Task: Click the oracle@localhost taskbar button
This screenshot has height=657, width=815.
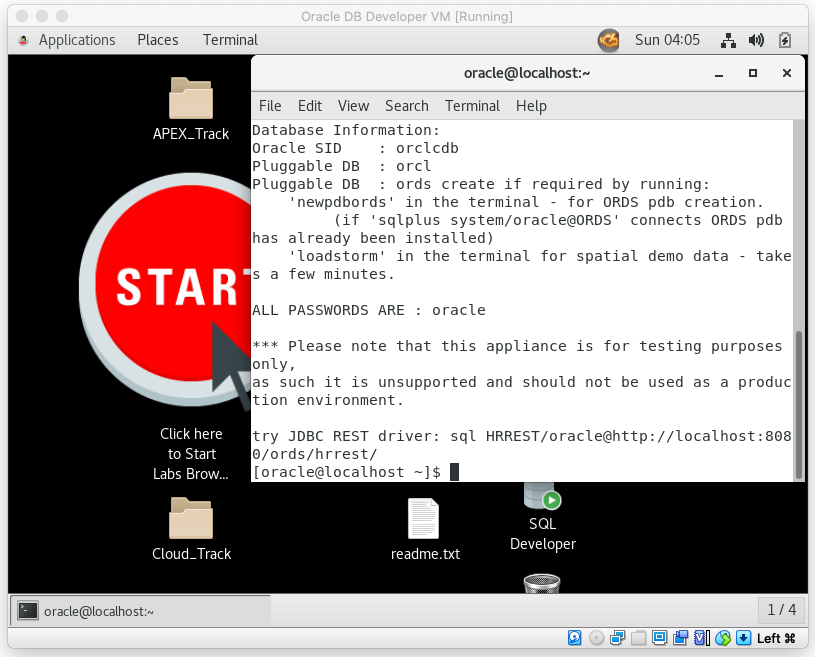Action: (x=140, y=610)
